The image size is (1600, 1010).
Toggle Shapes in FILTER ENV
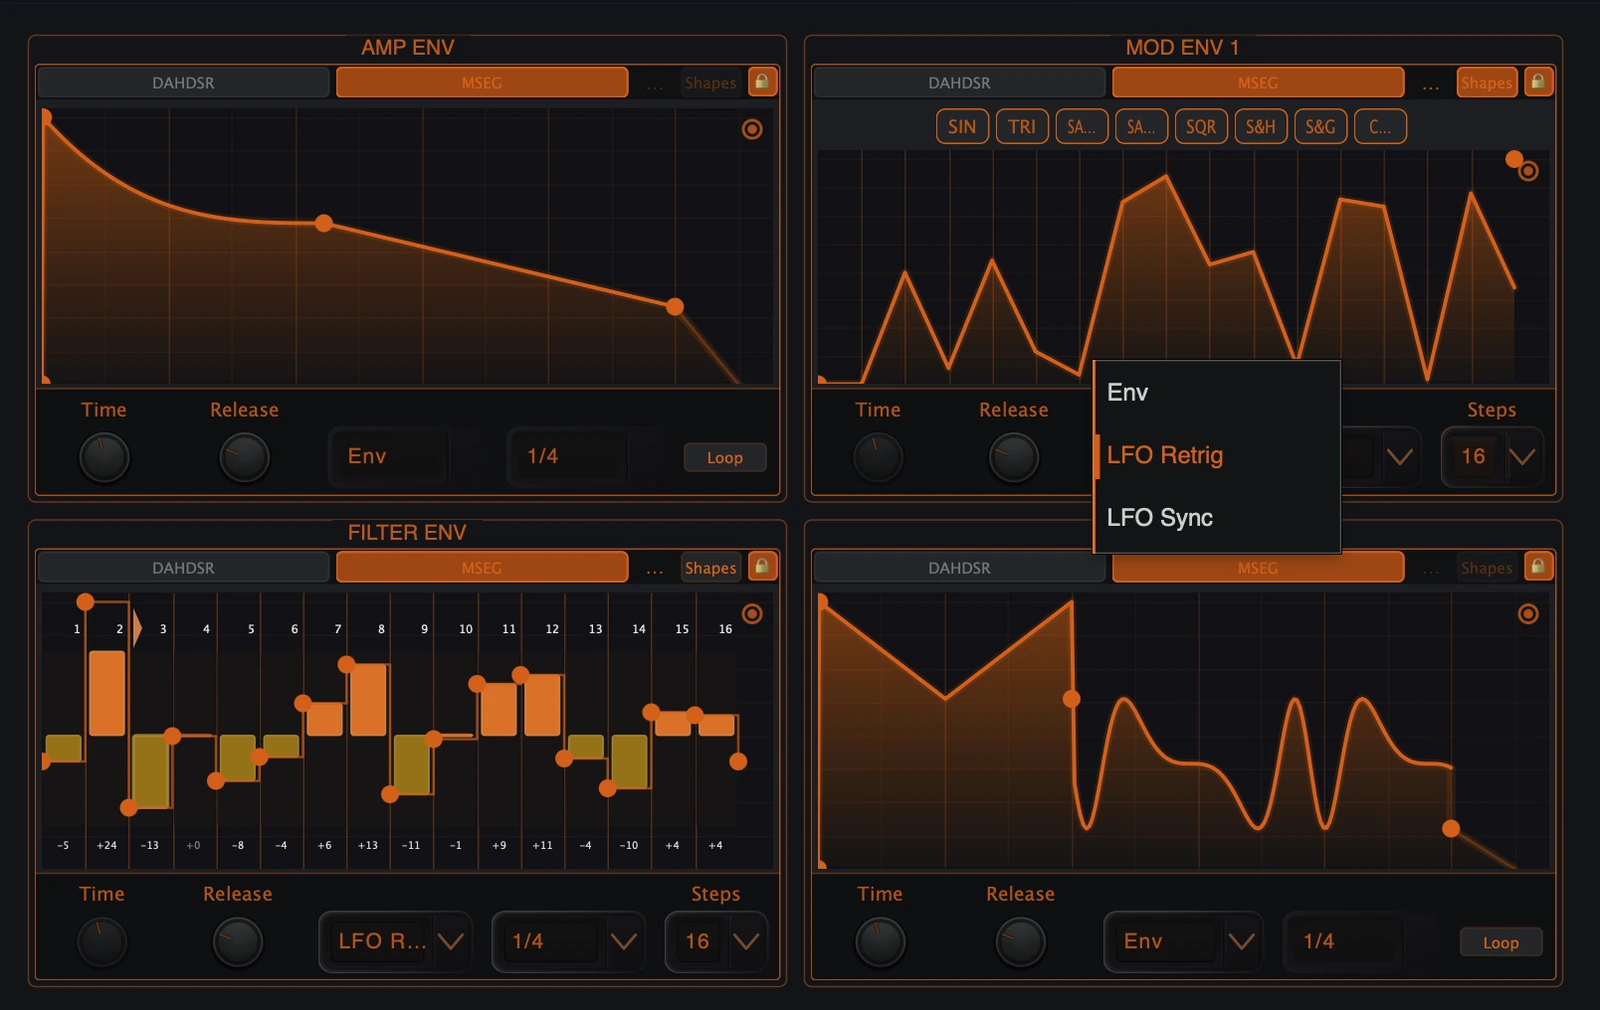tap(711, 568)
